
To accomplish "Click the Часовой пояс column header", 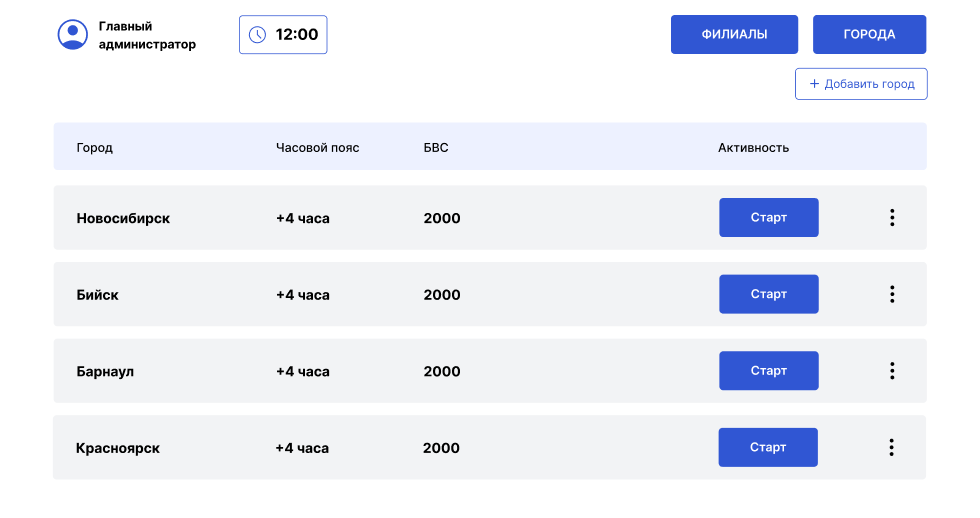I will point(317,148).
